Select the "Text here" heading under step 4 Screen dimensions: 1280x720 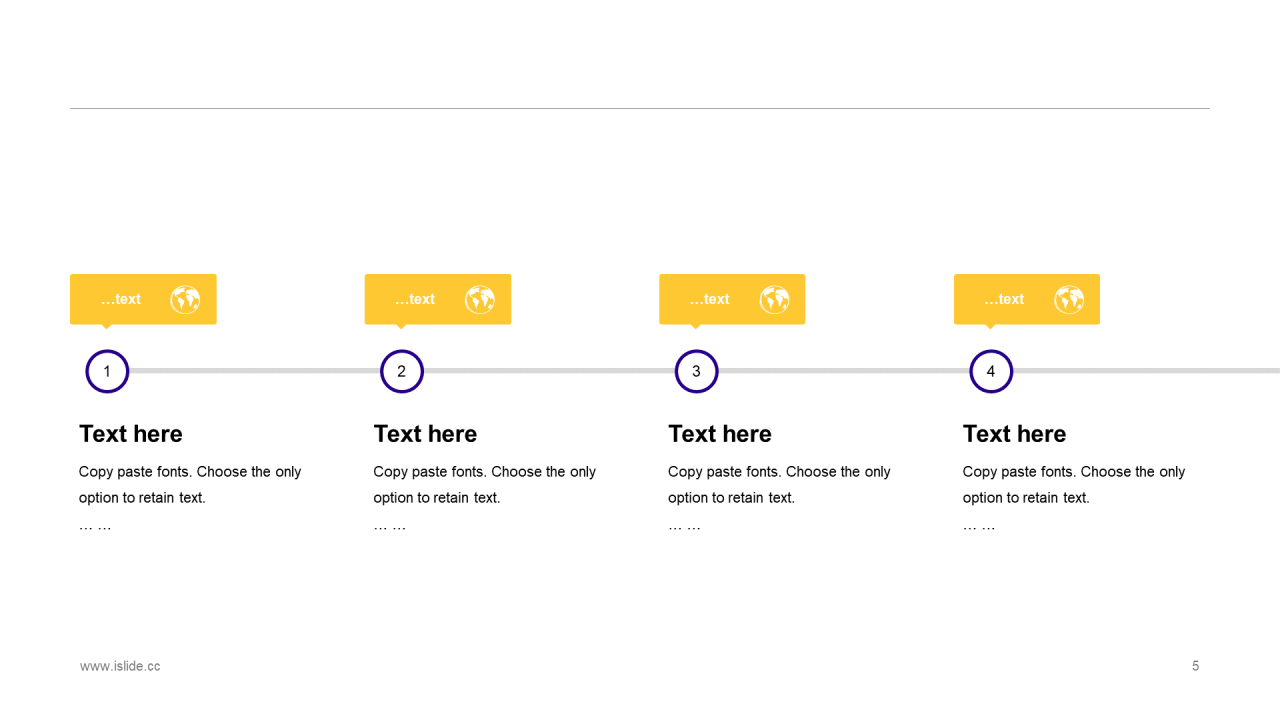(1014, 434)
